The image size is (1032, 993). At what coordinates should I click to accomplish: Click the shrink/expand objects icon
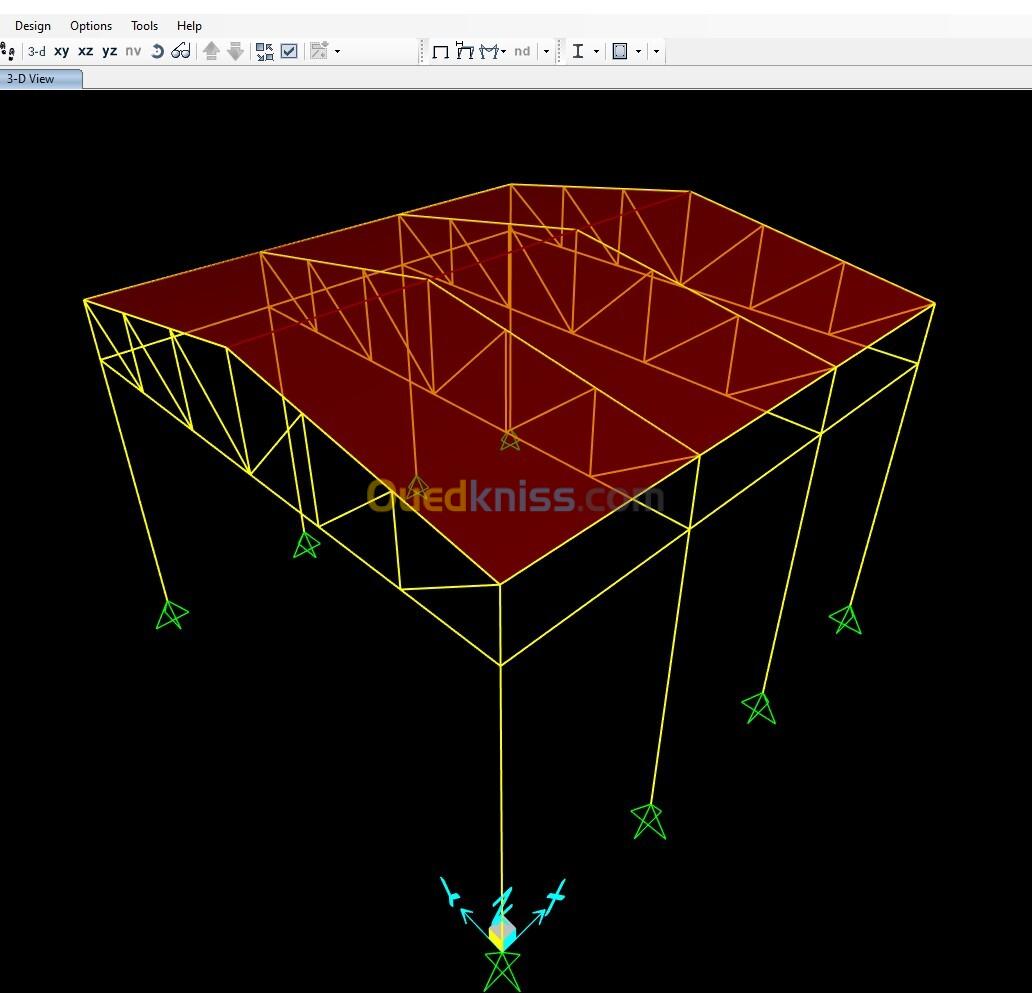click(x=265, y=51)
